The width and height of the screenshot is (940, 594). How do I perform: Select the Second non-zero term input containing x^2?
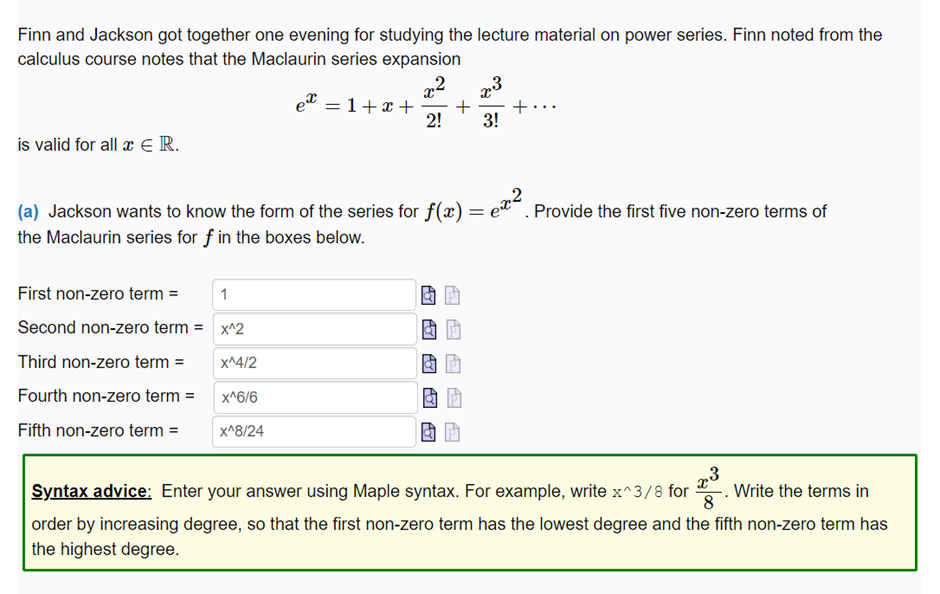(313, 328)
